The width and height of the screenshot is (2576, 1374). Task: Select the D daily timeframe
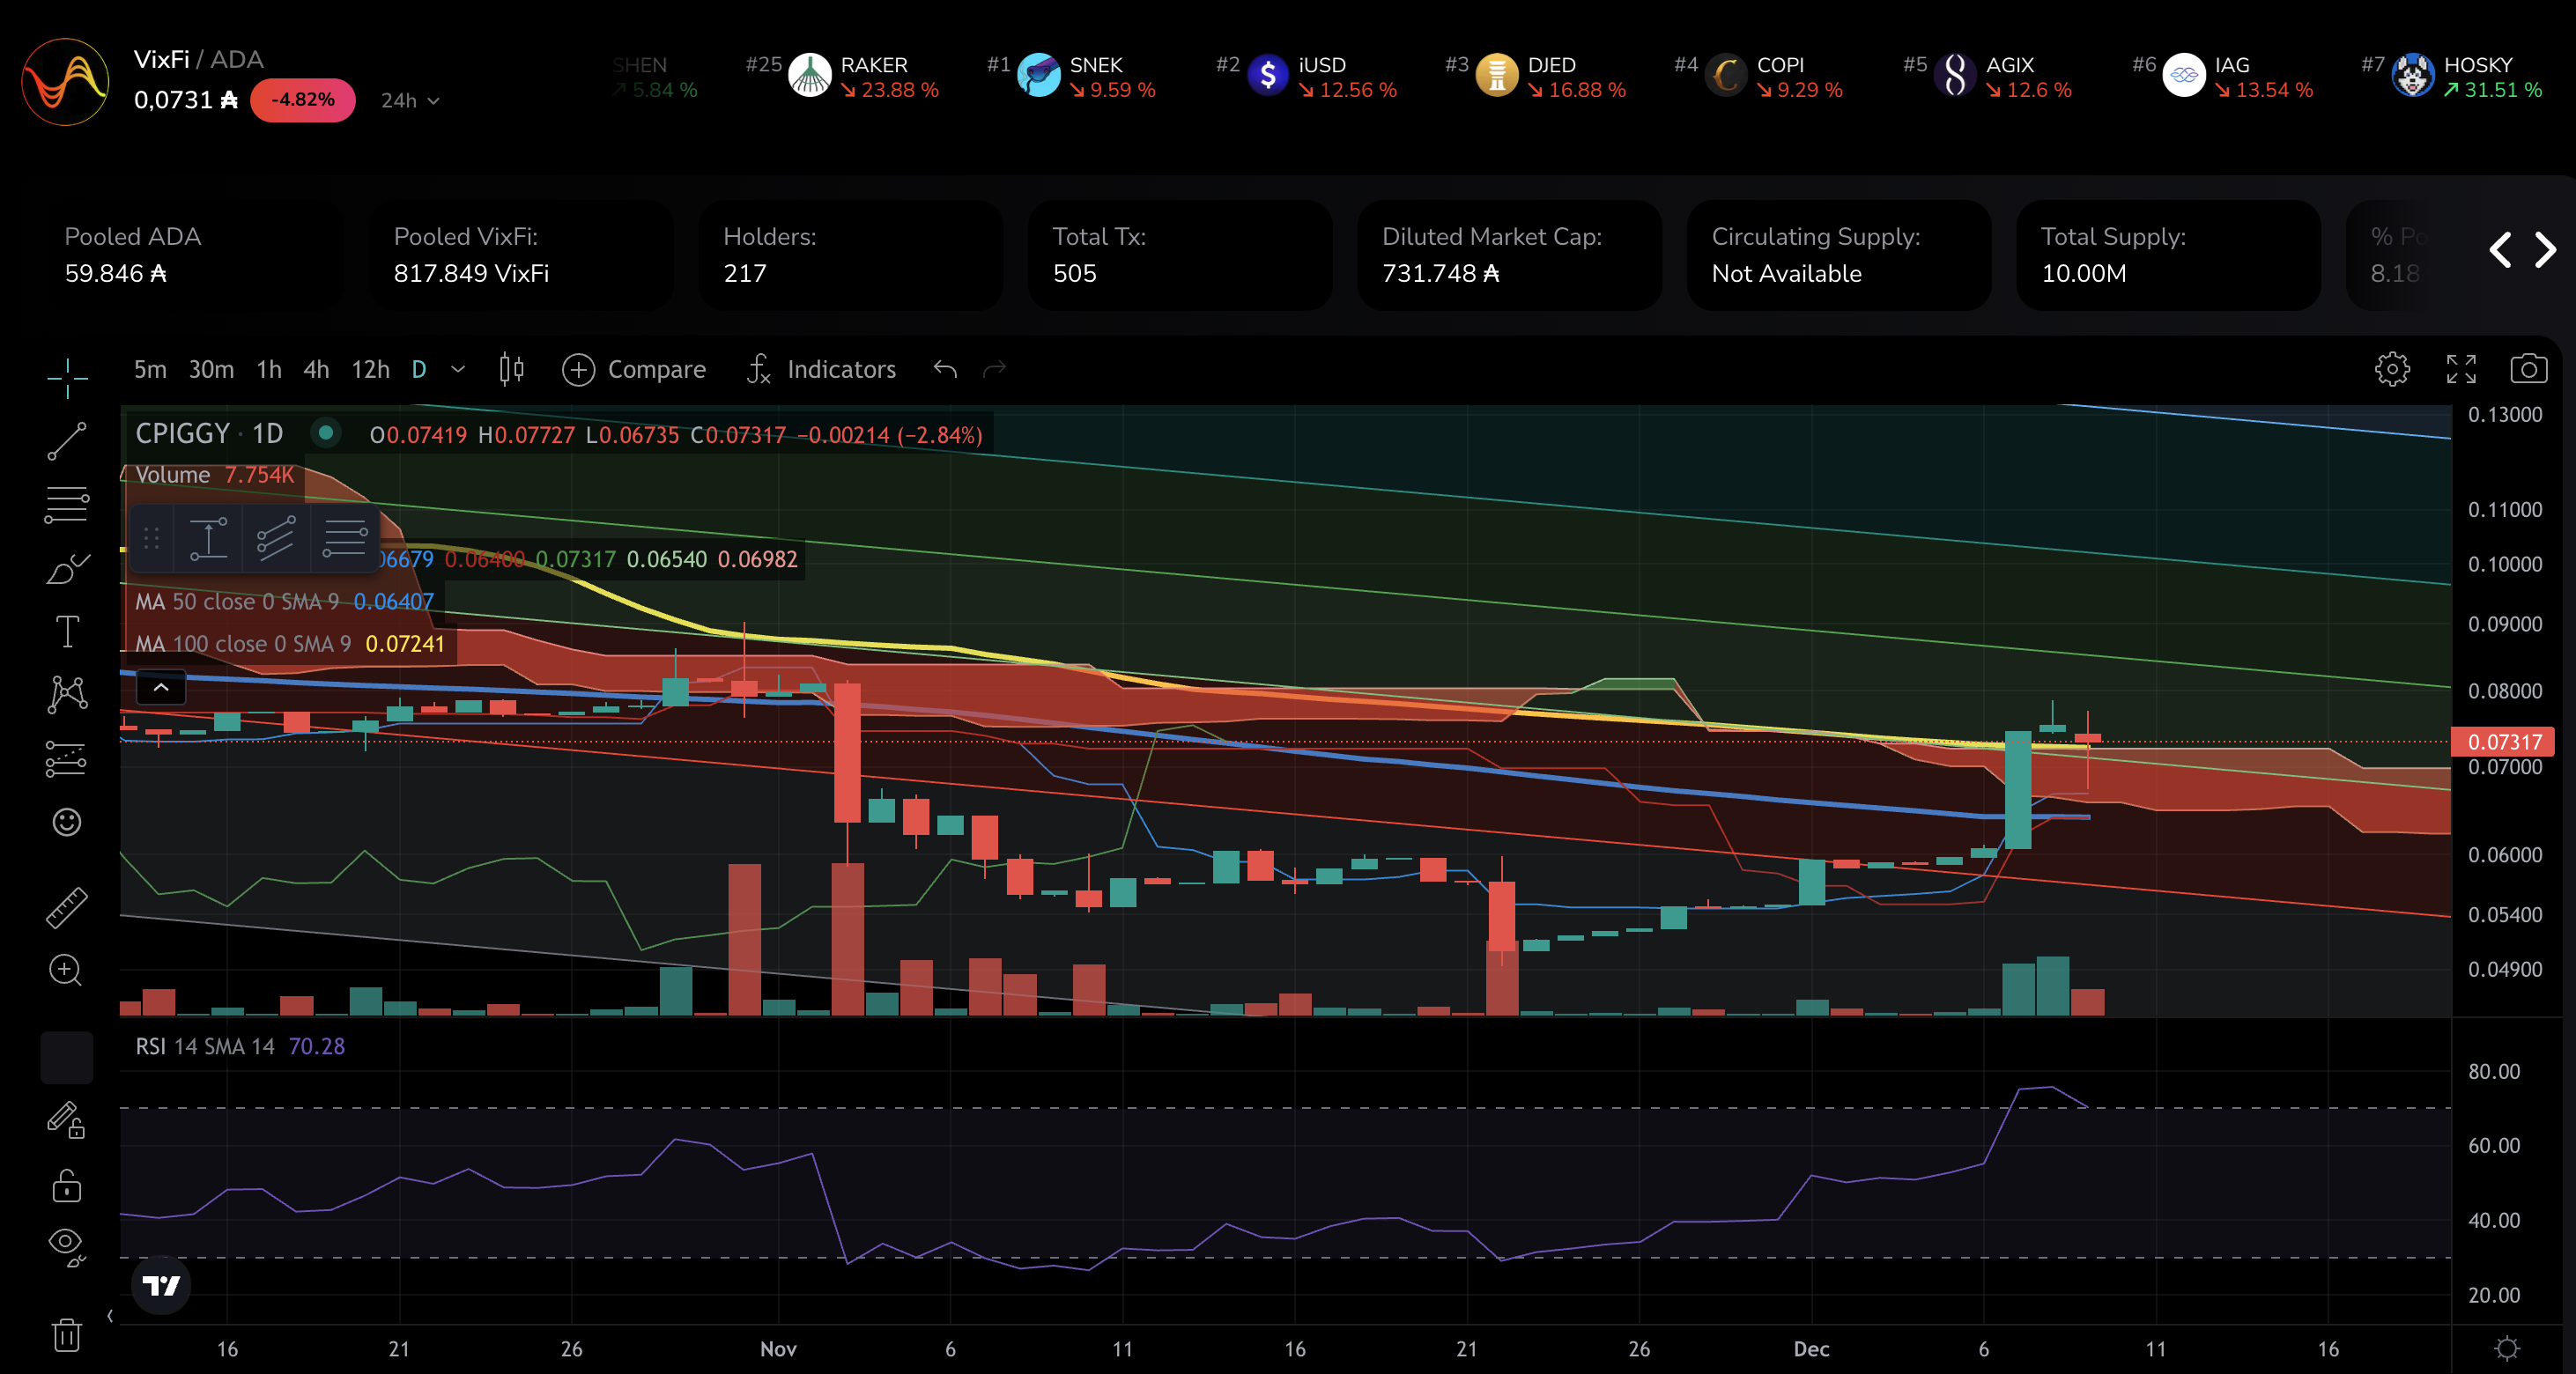419,370
